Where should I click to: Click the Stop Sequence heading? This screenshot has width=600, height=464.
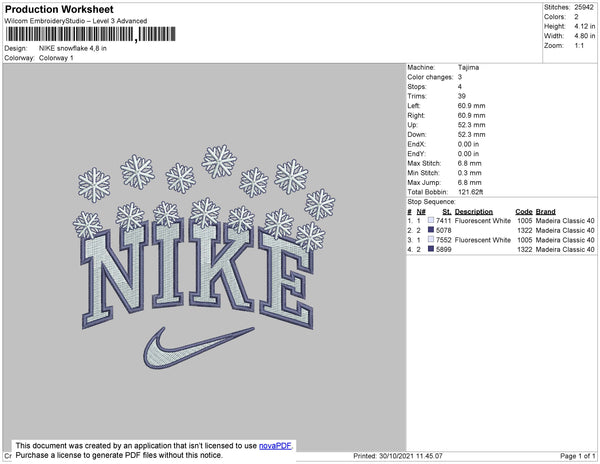coord(431,202)
